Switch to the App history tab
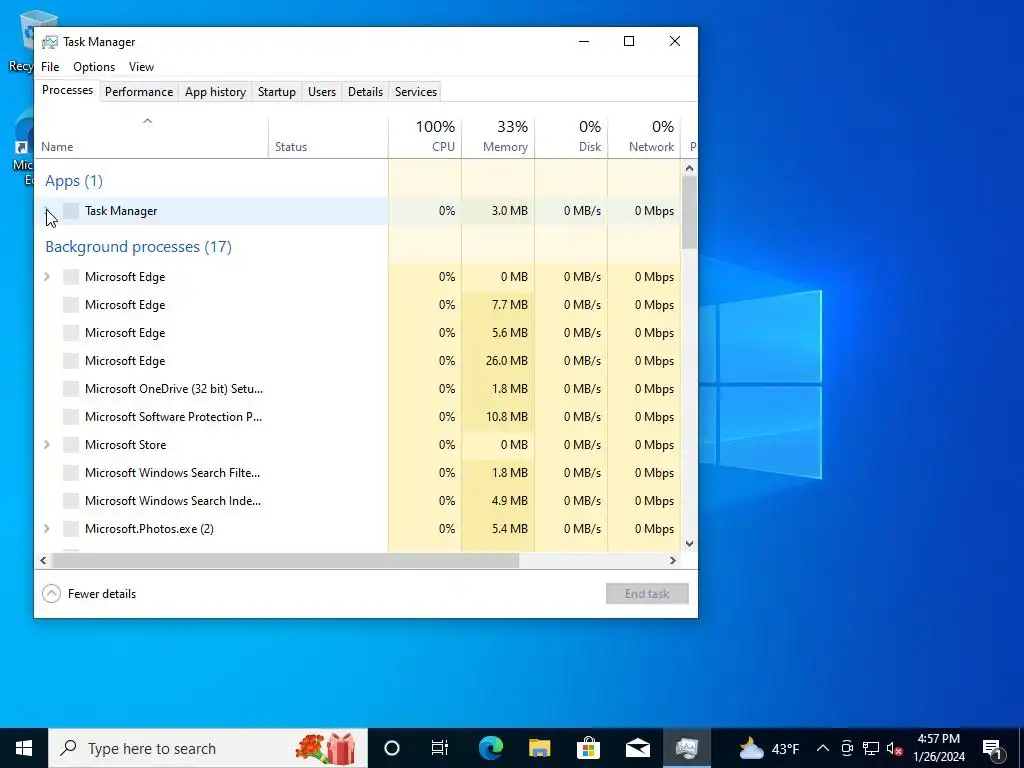 tap(216, 92)
